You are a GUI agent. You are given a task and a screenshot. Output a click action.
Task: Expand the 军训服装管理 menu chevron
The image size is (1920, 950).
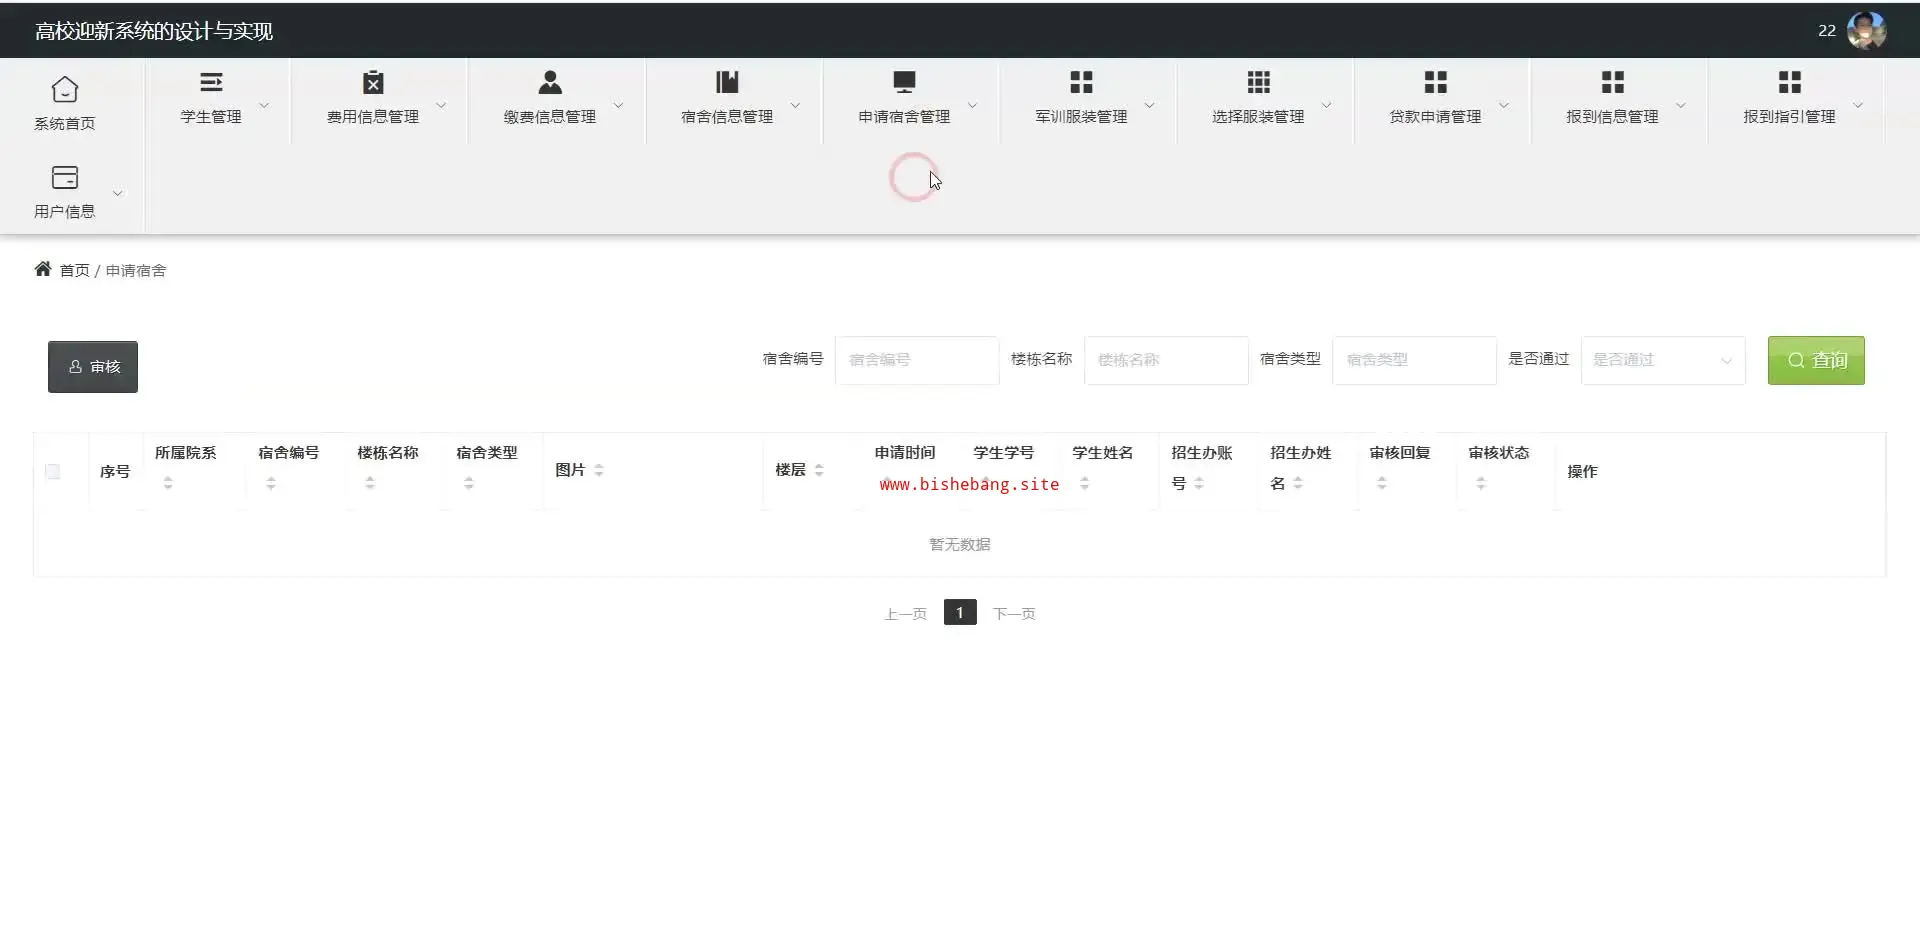[1149, 105]
